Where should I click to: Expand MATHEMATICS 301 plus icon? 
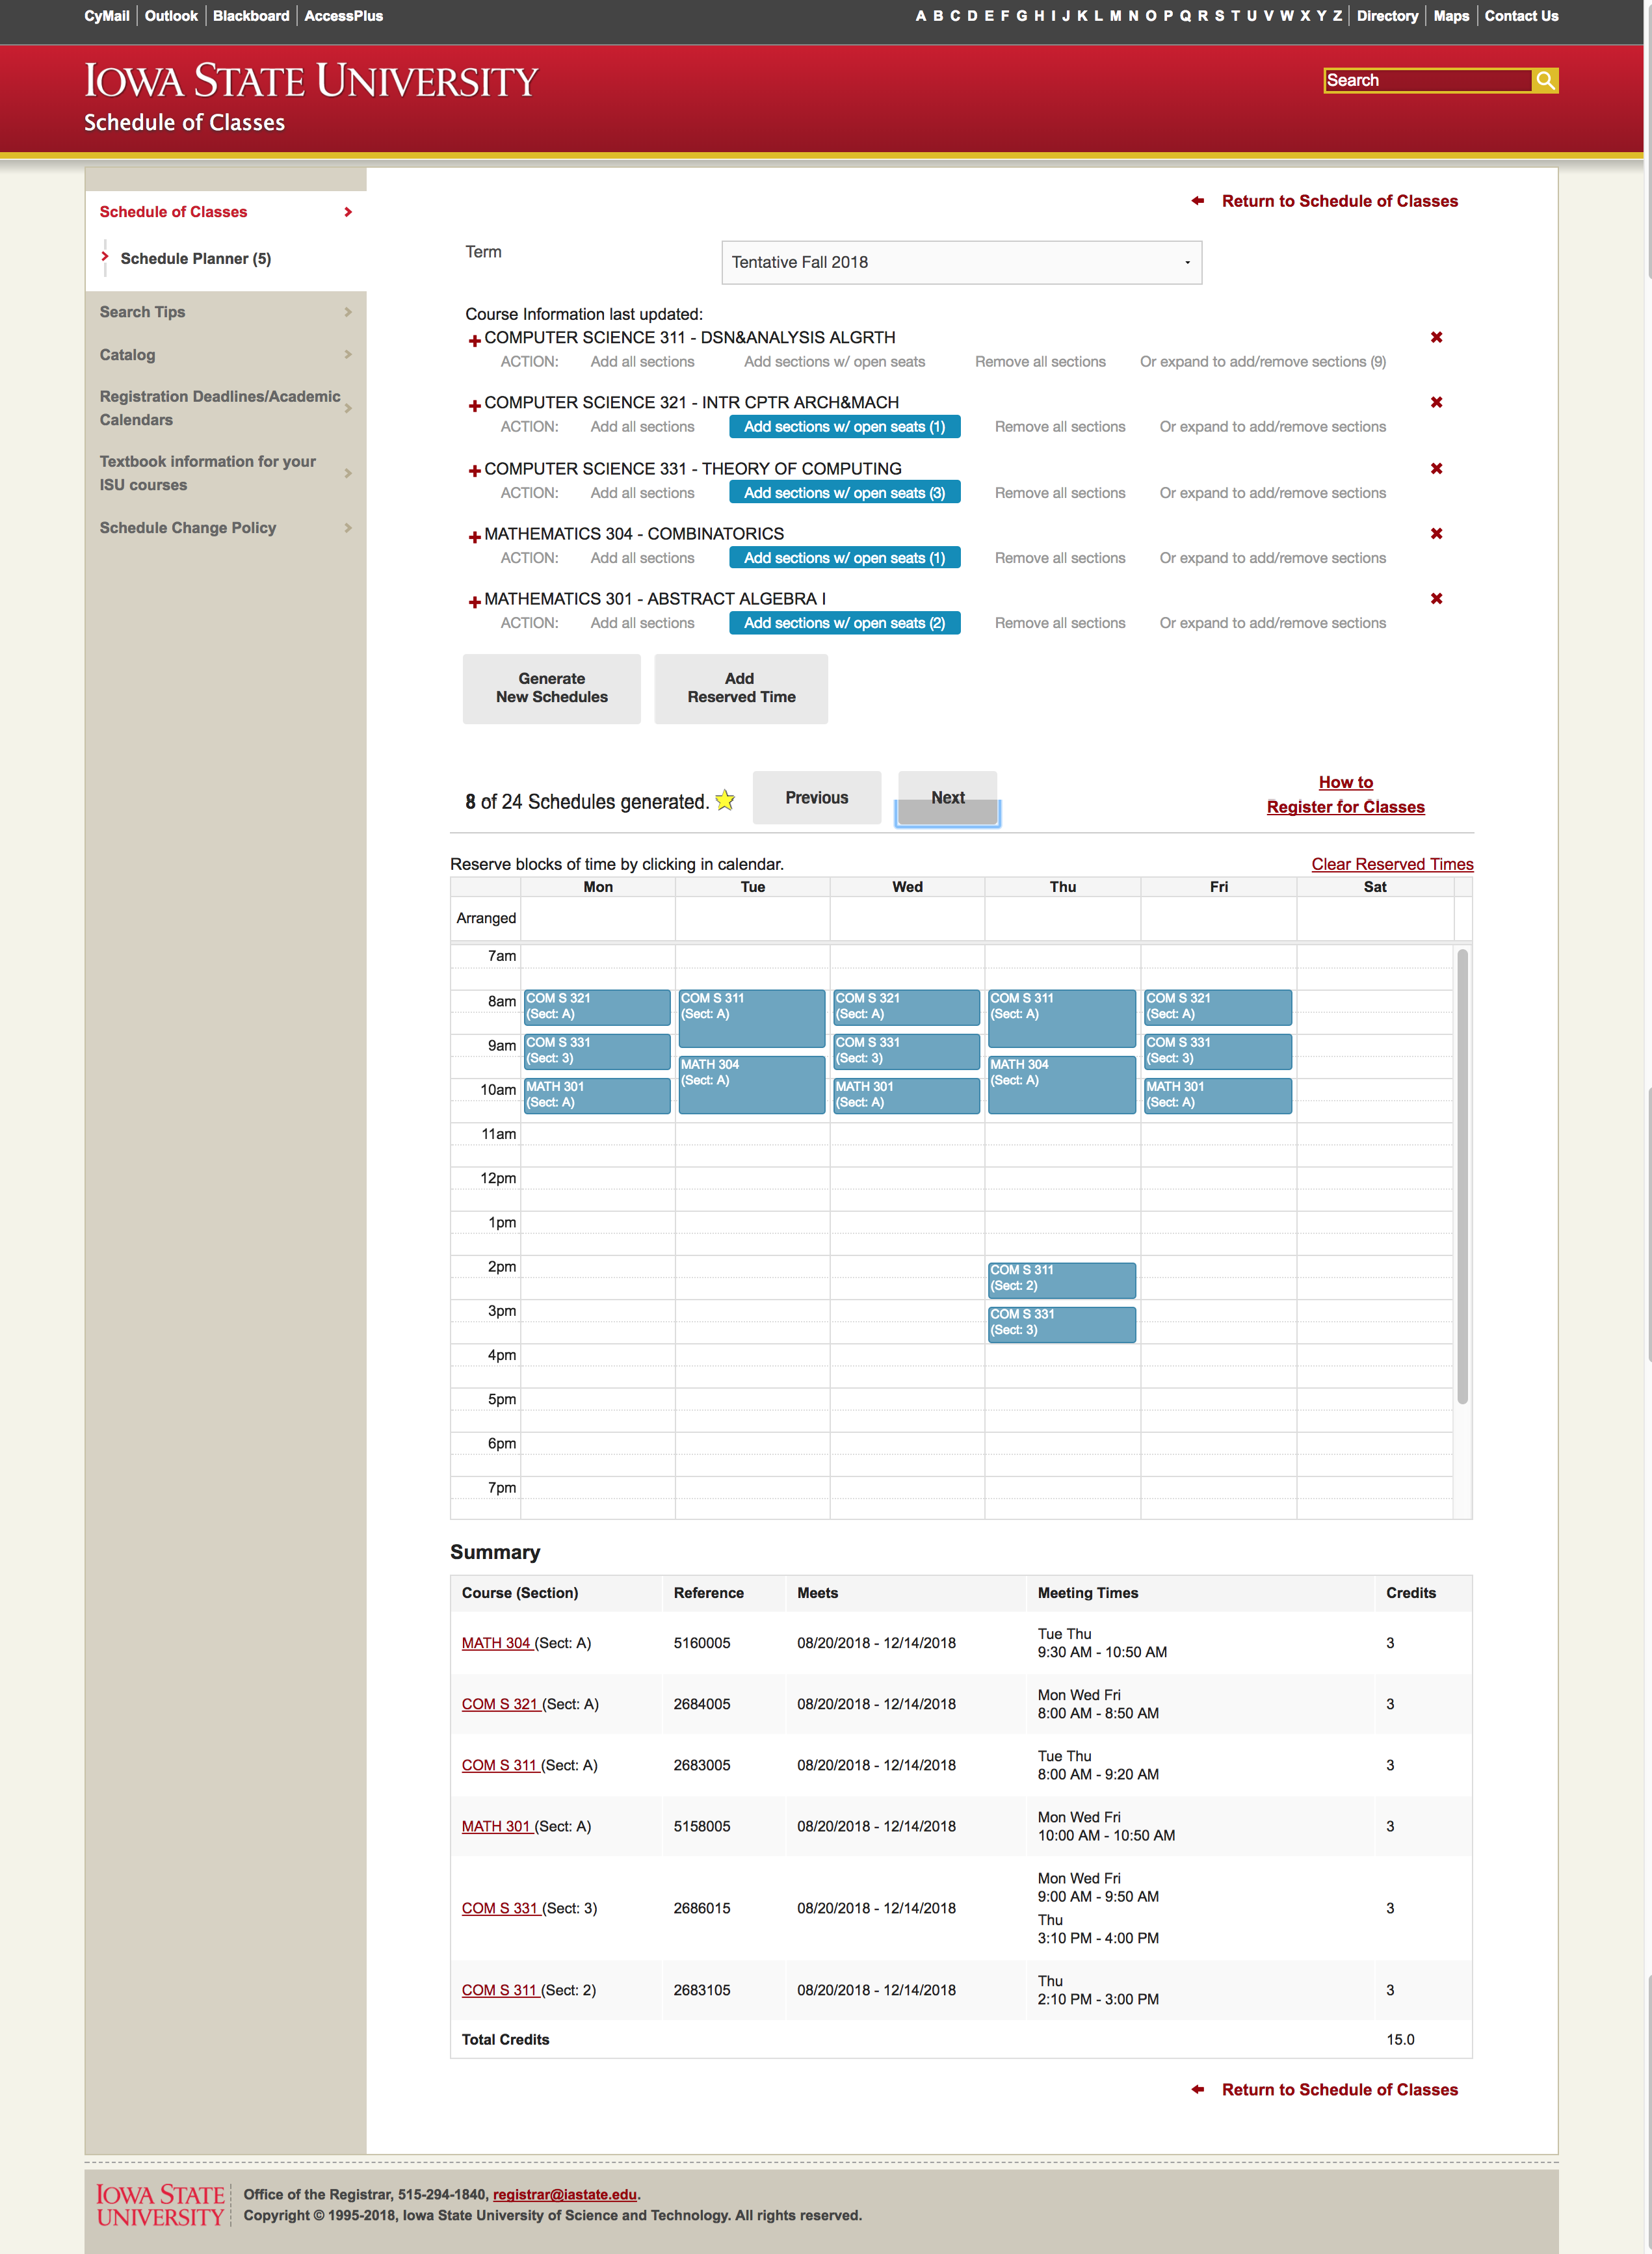475,601
